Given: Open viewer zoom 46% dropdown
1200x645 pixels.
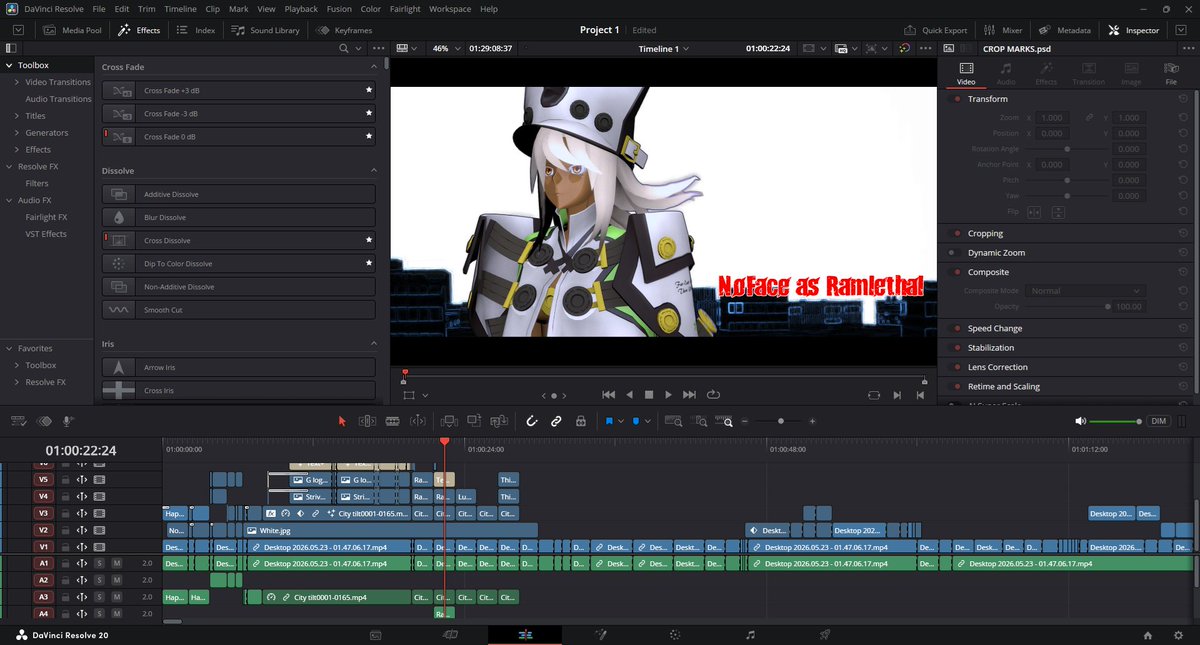Looking at the screenshot, I should tap(446, 48).
